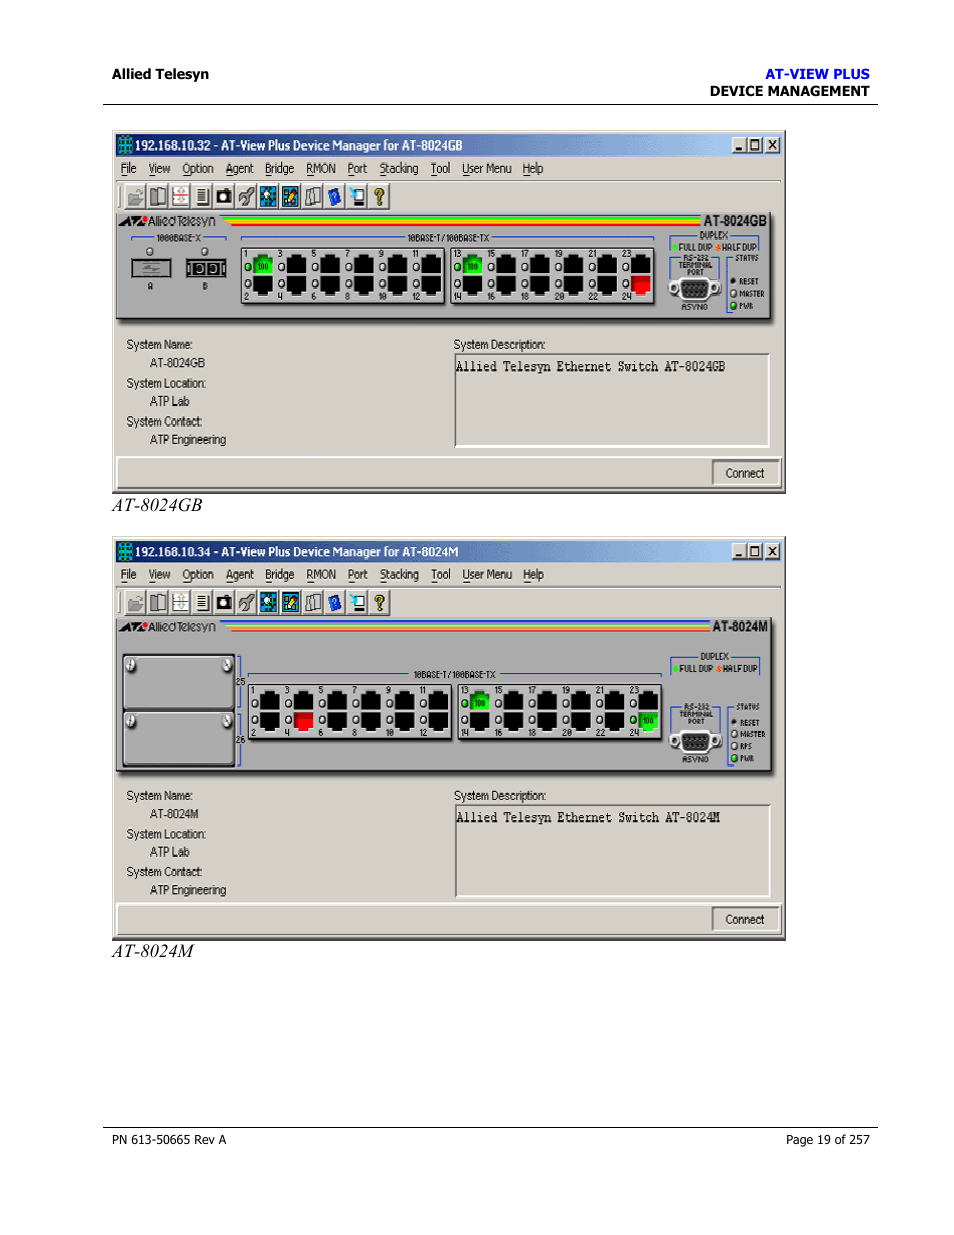Click the pencil grid icon in AT-8024GB toolbar
Viewport: 954px width, 1235px height.
(x=290, y=197)
